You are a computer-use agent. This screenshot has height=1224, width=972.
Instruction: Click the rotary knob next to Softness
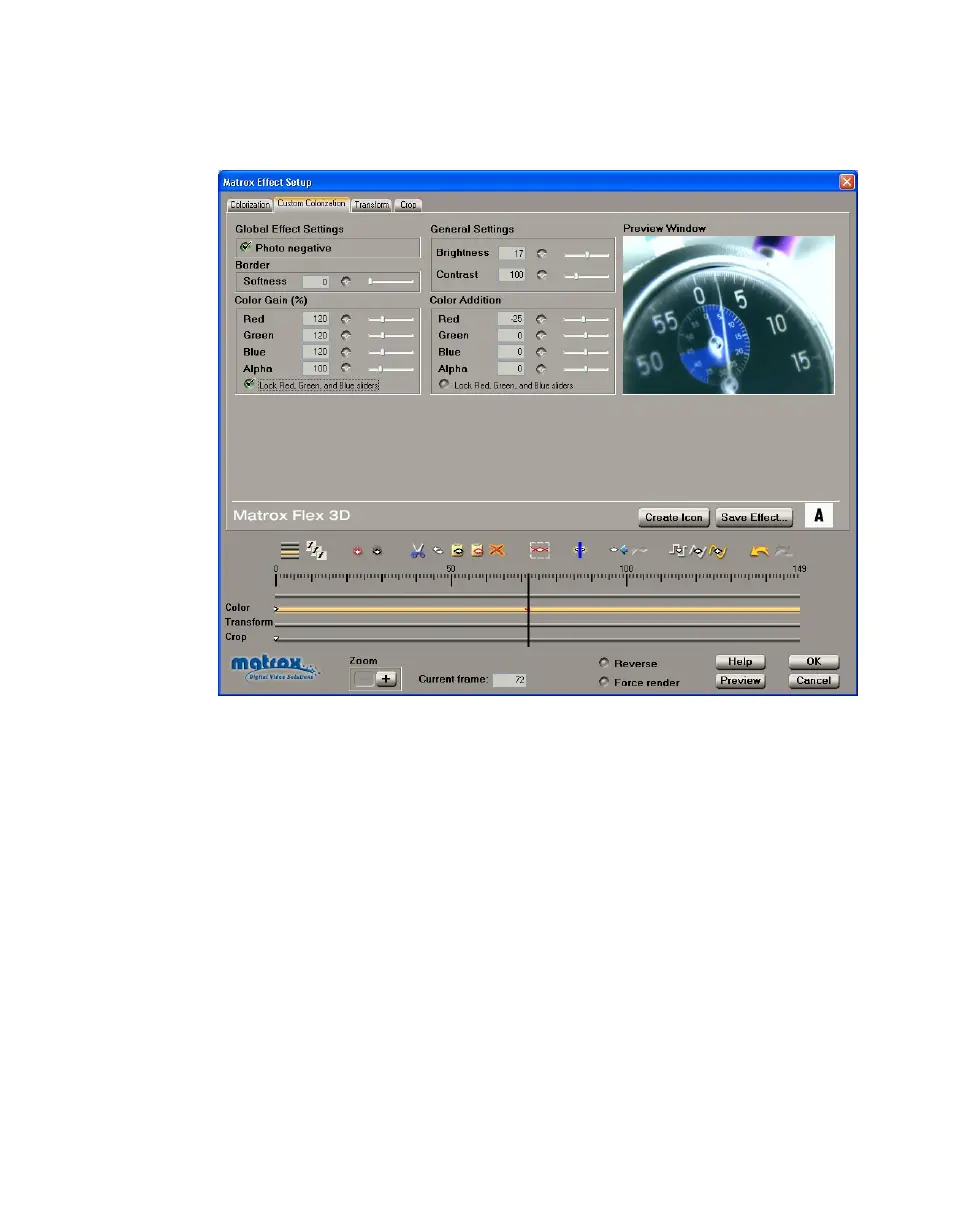coord(347,281)
